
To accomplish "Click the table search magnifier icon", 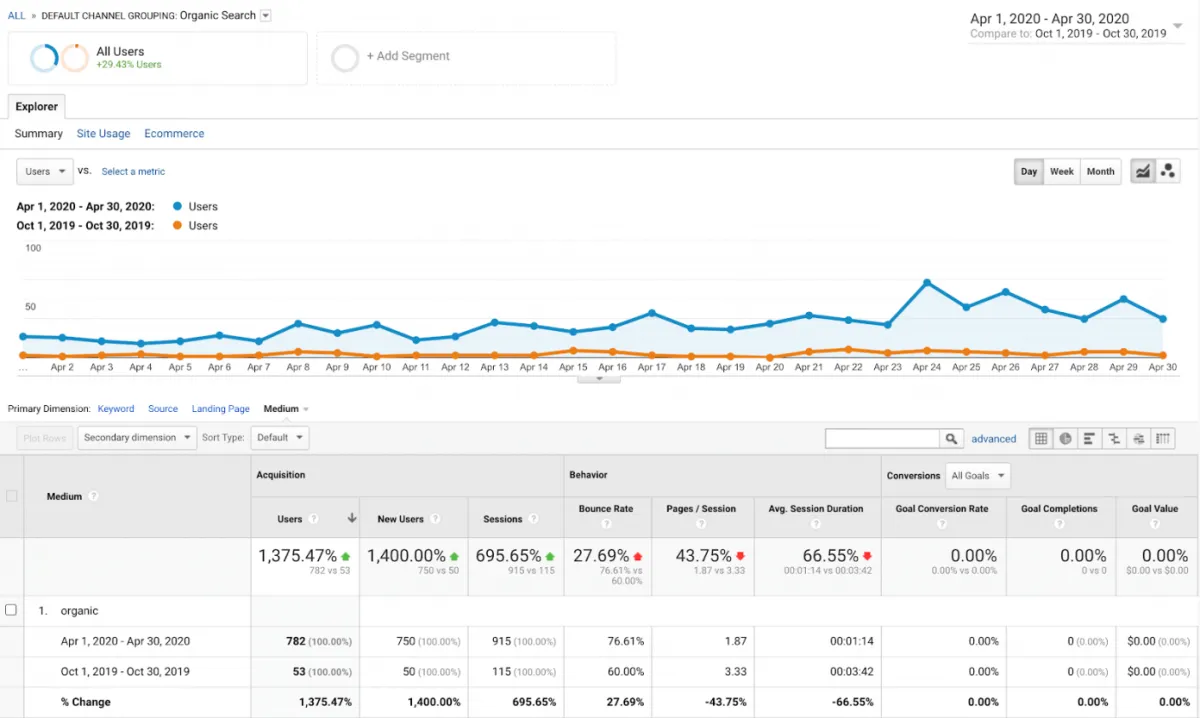I will point(952,438).
